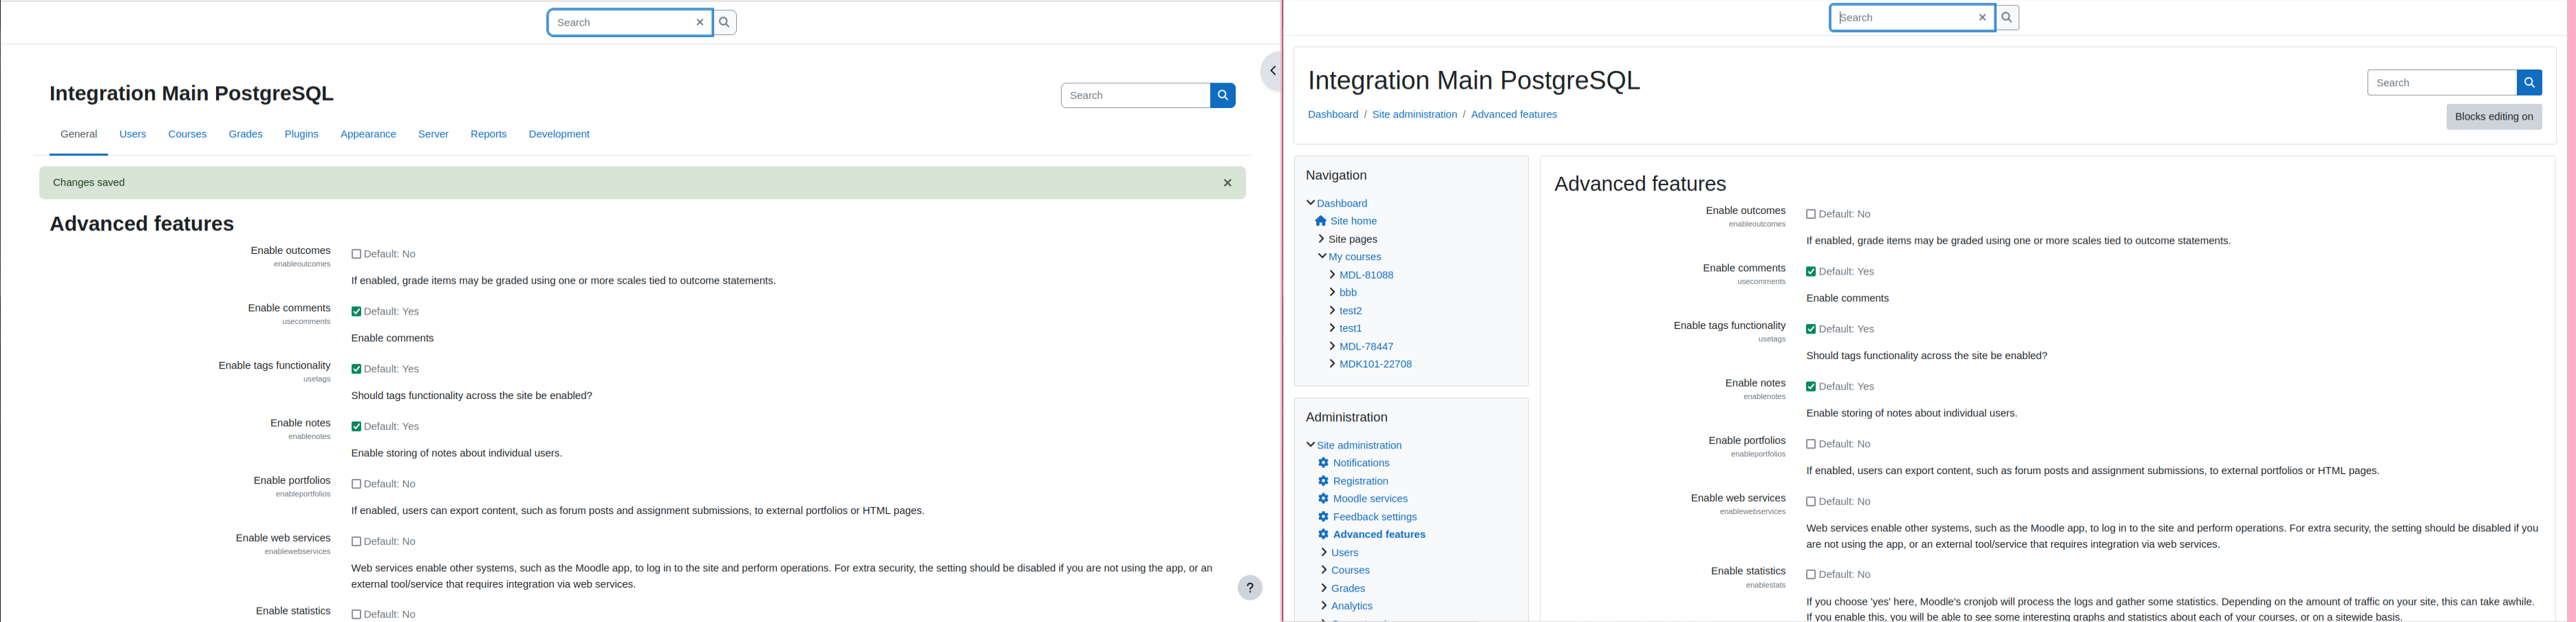Check Enable portfolios in right window
2576x622 pixels.
(1811, 444)
